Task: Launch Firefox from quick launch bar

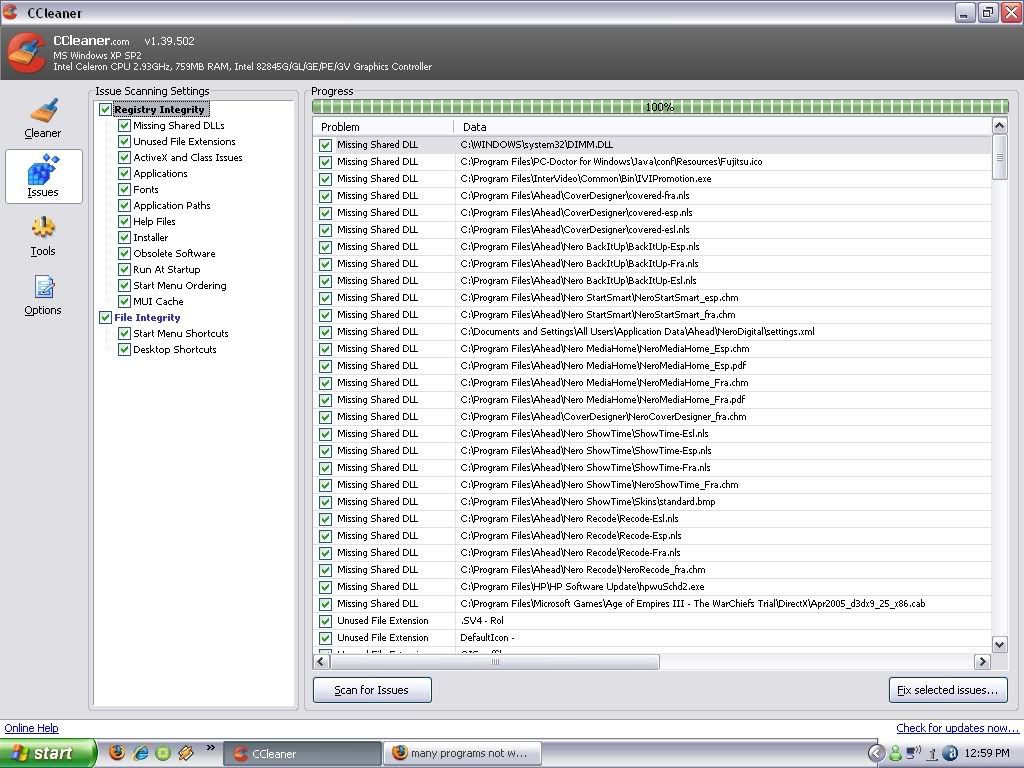Action: click(117, 752)
